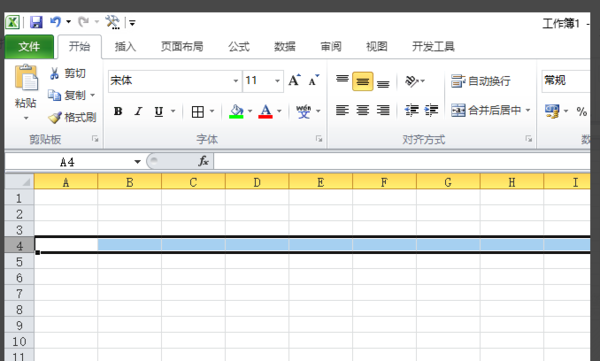Align text right
Viewport: 600px width, 361px height.
pyautogui.click(x=383, y=111)
